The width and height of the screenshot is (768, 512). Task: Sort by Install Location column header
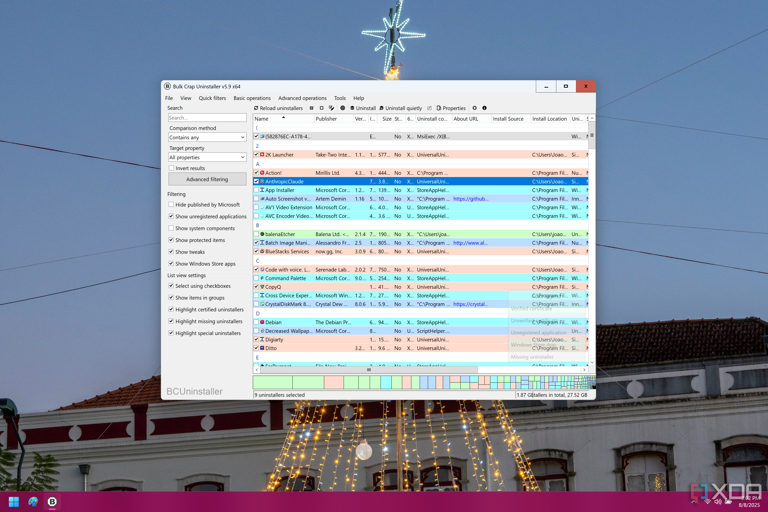(550, 119)
